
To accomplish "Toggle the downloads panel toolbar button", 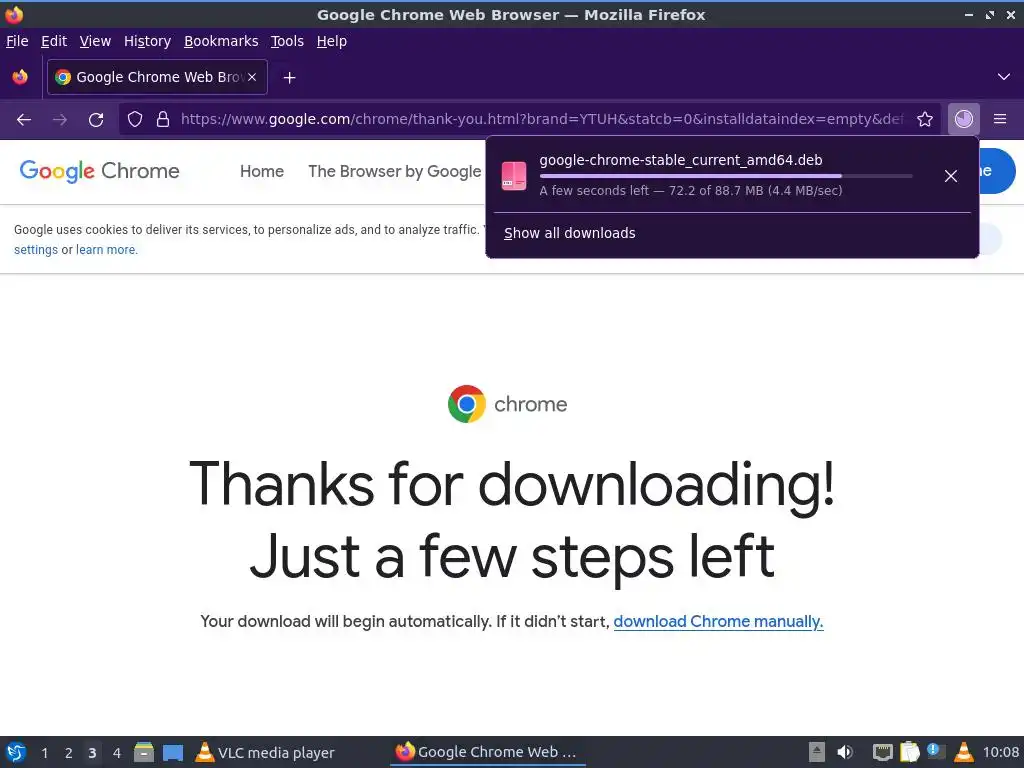I will [963, 120].
